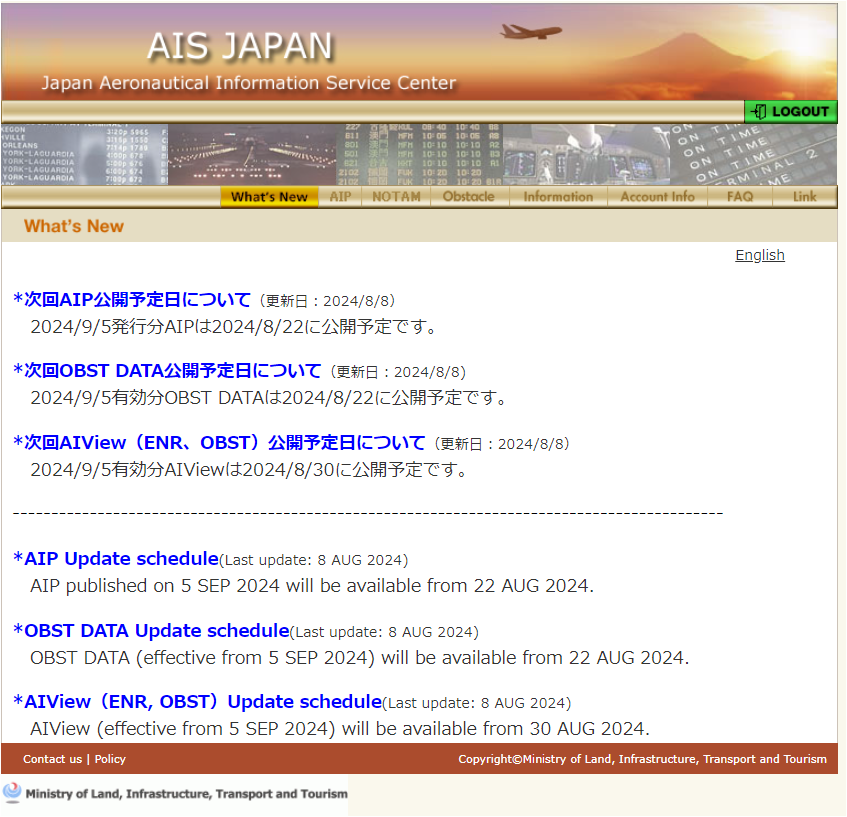This screenshot has width=847, height=817.
Task: Click the 次回AIP公開予定日について heading
Action: point(132,299)
